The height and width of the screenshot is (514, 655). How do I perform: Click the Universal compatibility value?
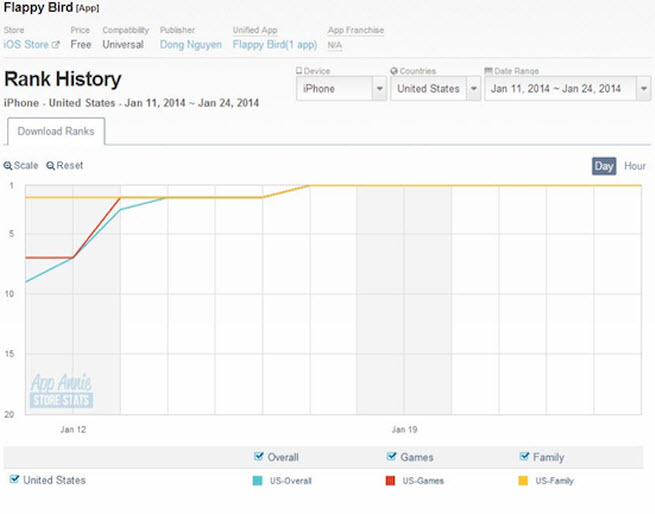pyautogui.click(x=123, y=44)
